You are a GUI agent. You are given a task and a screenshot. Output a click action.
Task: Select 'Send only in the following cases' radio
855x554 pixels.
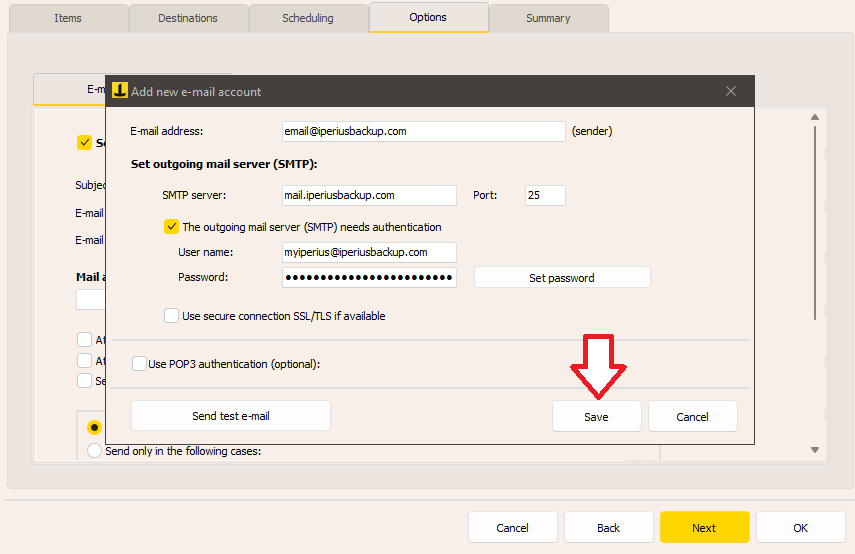[x=94, y=451]
